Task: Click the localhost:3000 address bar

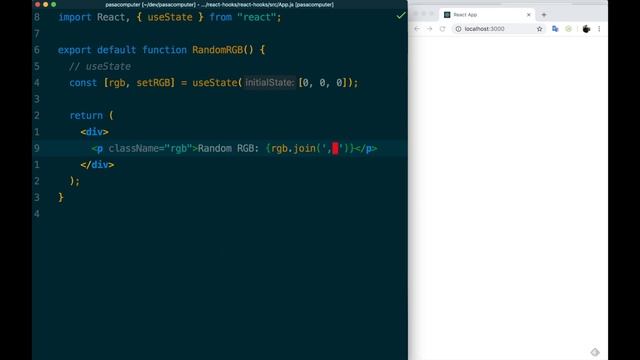Action: click(498, 29)
